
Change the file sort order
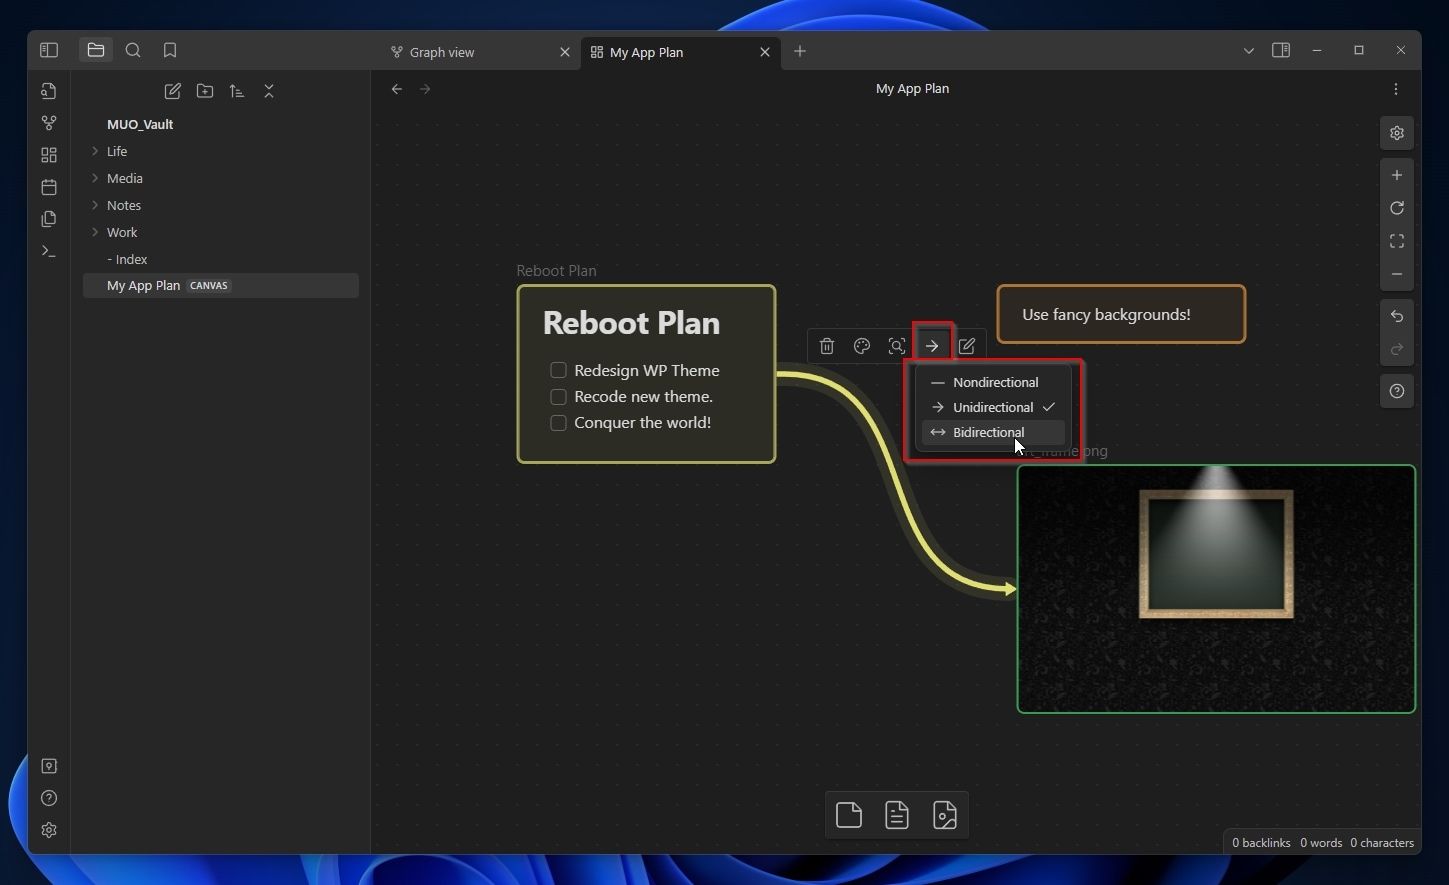tap(237, 91)
